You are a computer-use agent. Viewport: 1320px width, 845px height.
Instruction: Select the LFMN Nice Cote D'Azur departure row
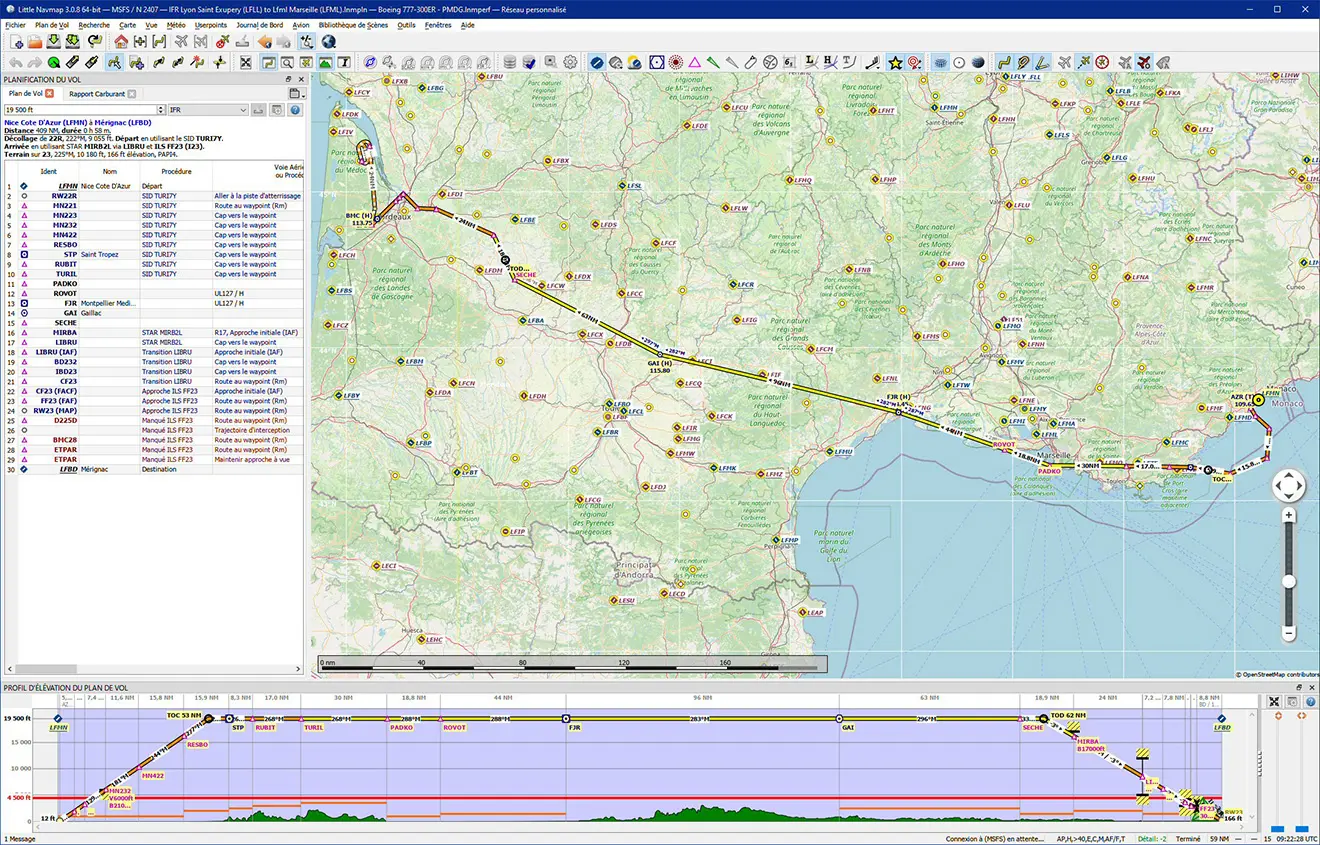pos(152,186)
